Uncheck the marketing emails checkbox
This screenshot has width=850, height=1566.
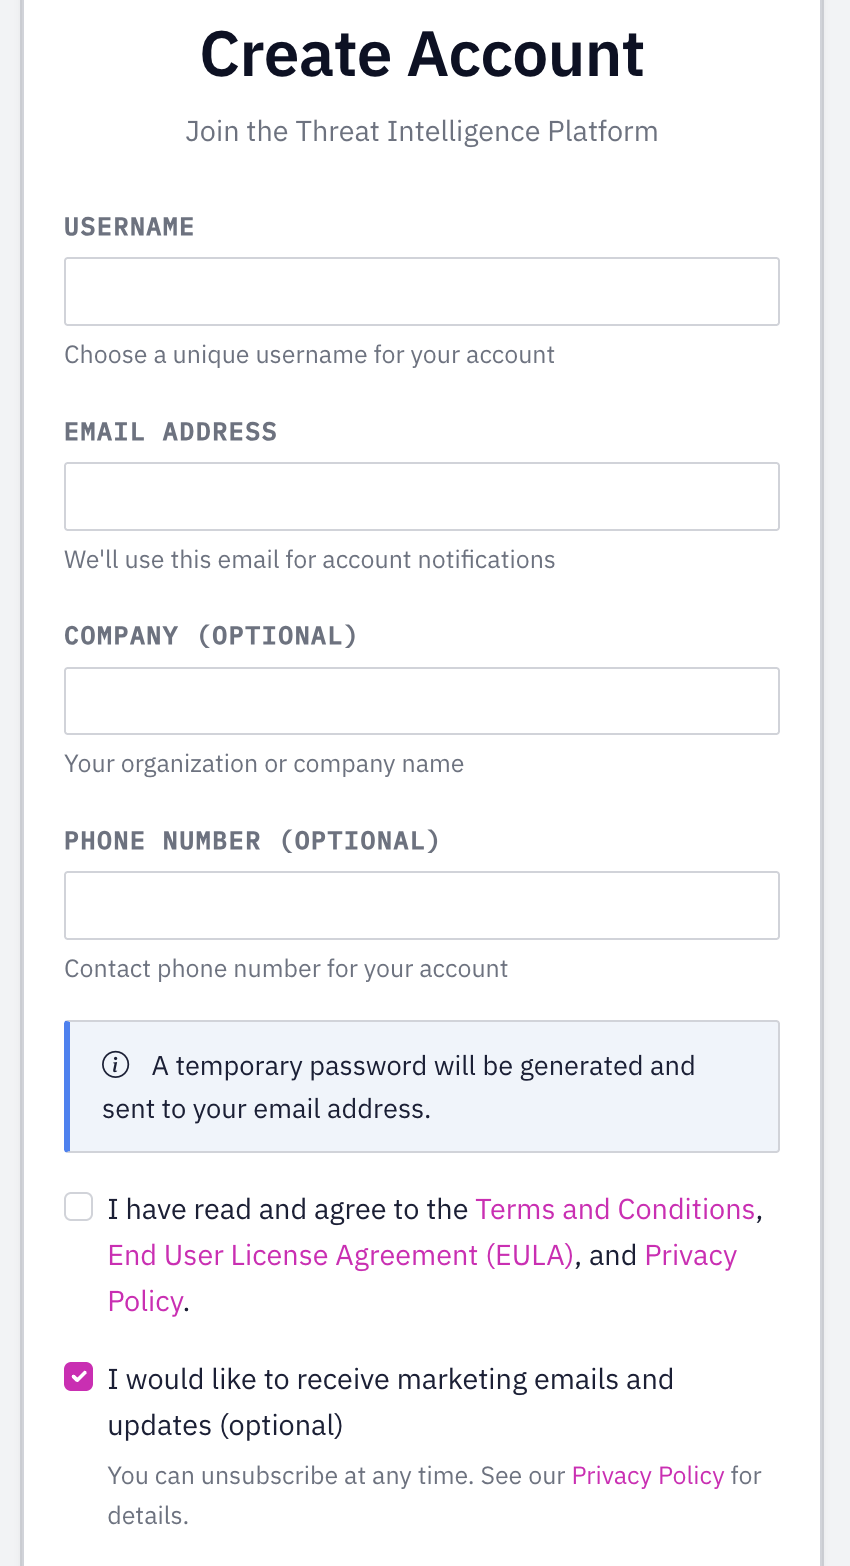79,1377
